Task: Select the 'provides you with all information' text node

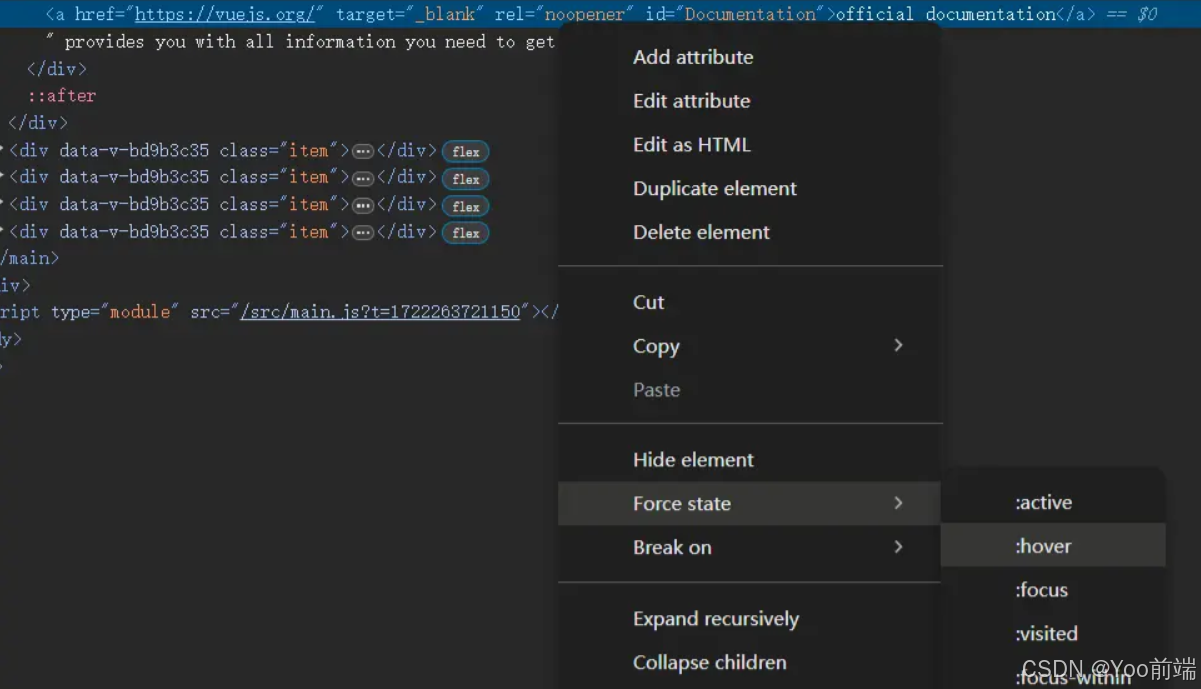Action: 300,42
